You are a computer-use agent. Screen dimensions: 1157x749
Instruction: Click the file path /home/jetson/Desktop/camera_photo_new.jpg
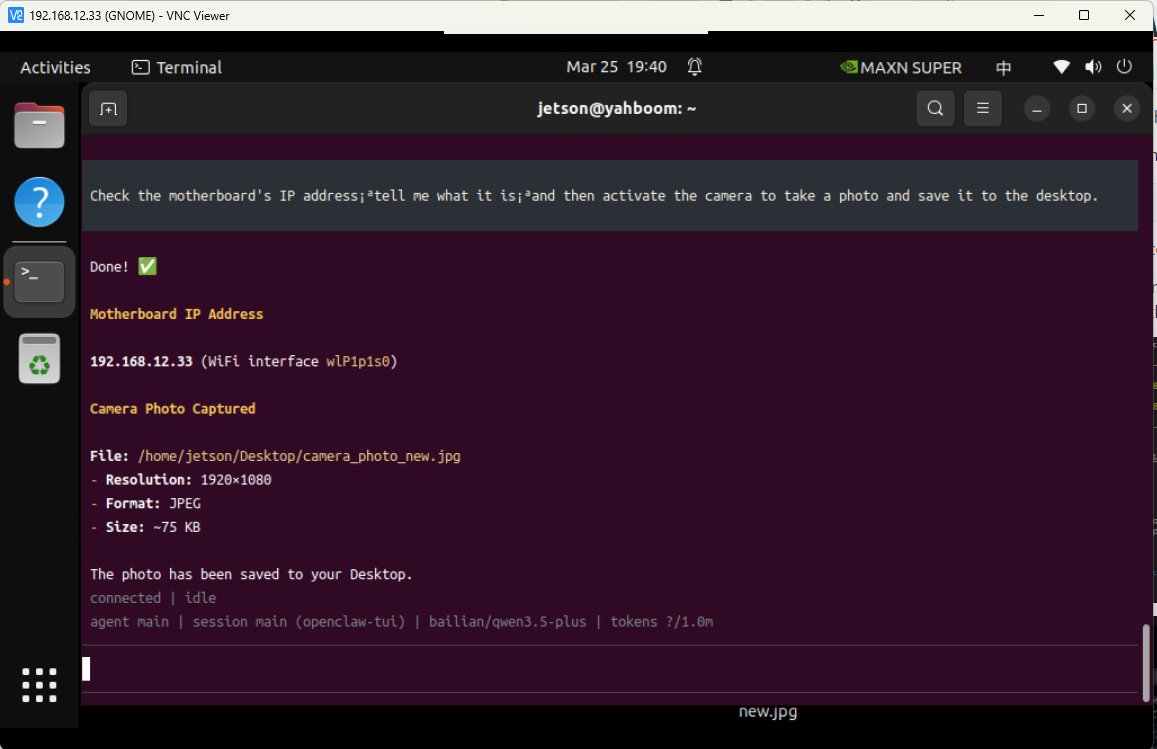(x=299, y=456)
